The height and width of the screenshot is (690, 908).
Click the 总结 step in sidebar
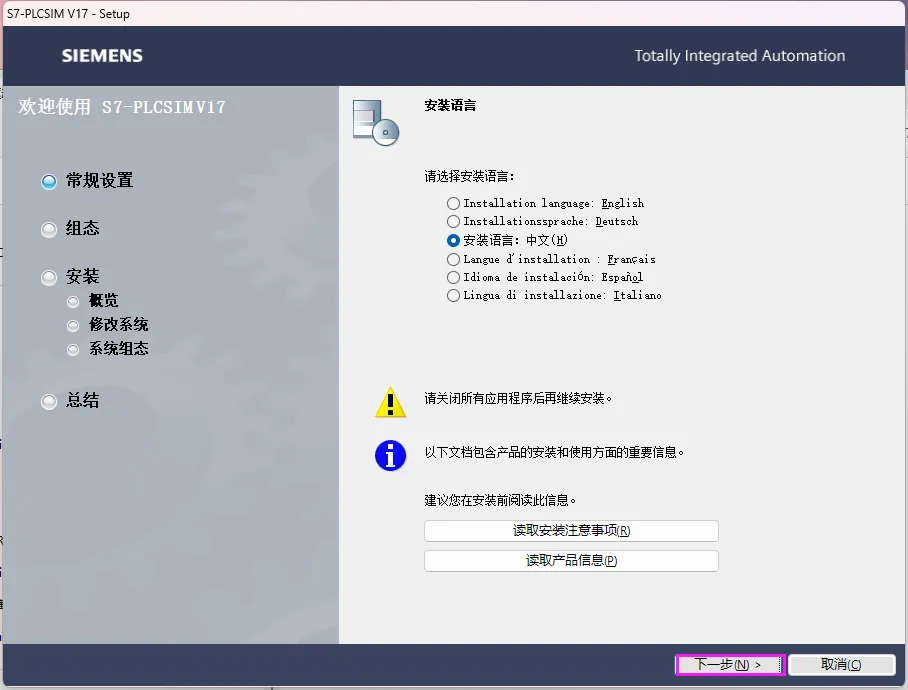pyautogui.click(x=70, y=401)
